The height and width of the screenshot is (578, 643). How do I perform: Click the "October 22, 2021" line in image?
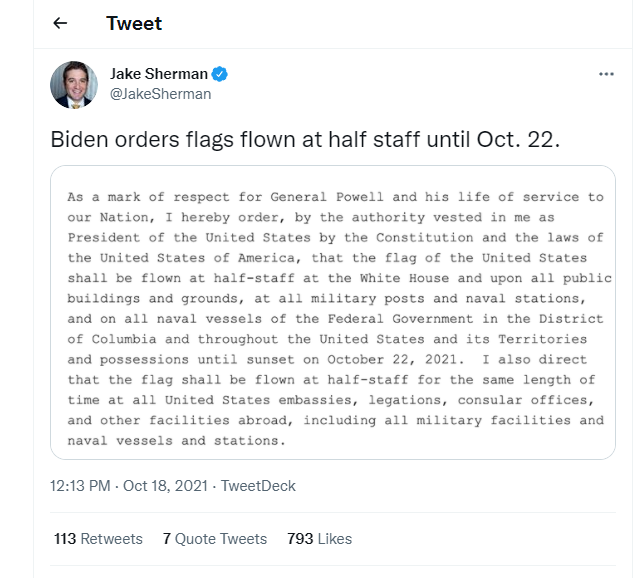(x=327, y=359)
